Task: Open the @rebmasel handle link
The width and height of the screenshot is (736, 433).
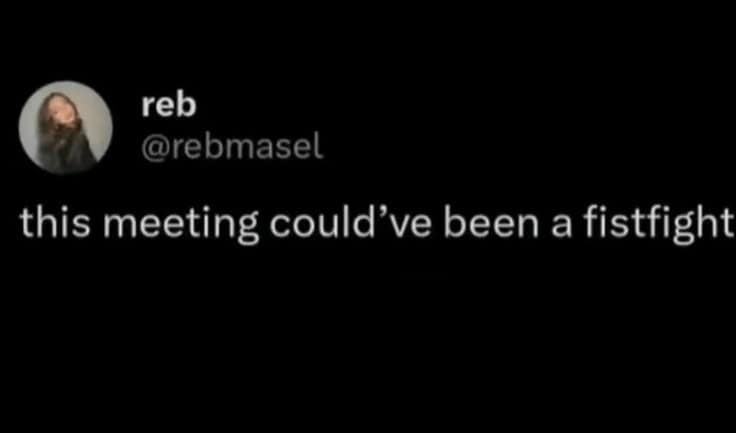Action: [232, 148]
